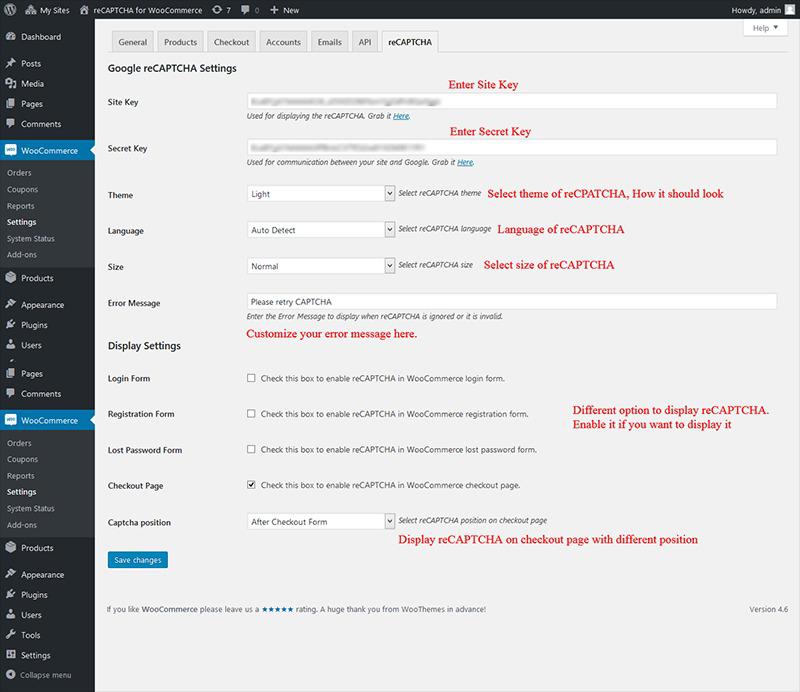Expand the Language dropdown showing Auto Detect
The height and width of the screenshot is (692, 800).
point(321,230)
